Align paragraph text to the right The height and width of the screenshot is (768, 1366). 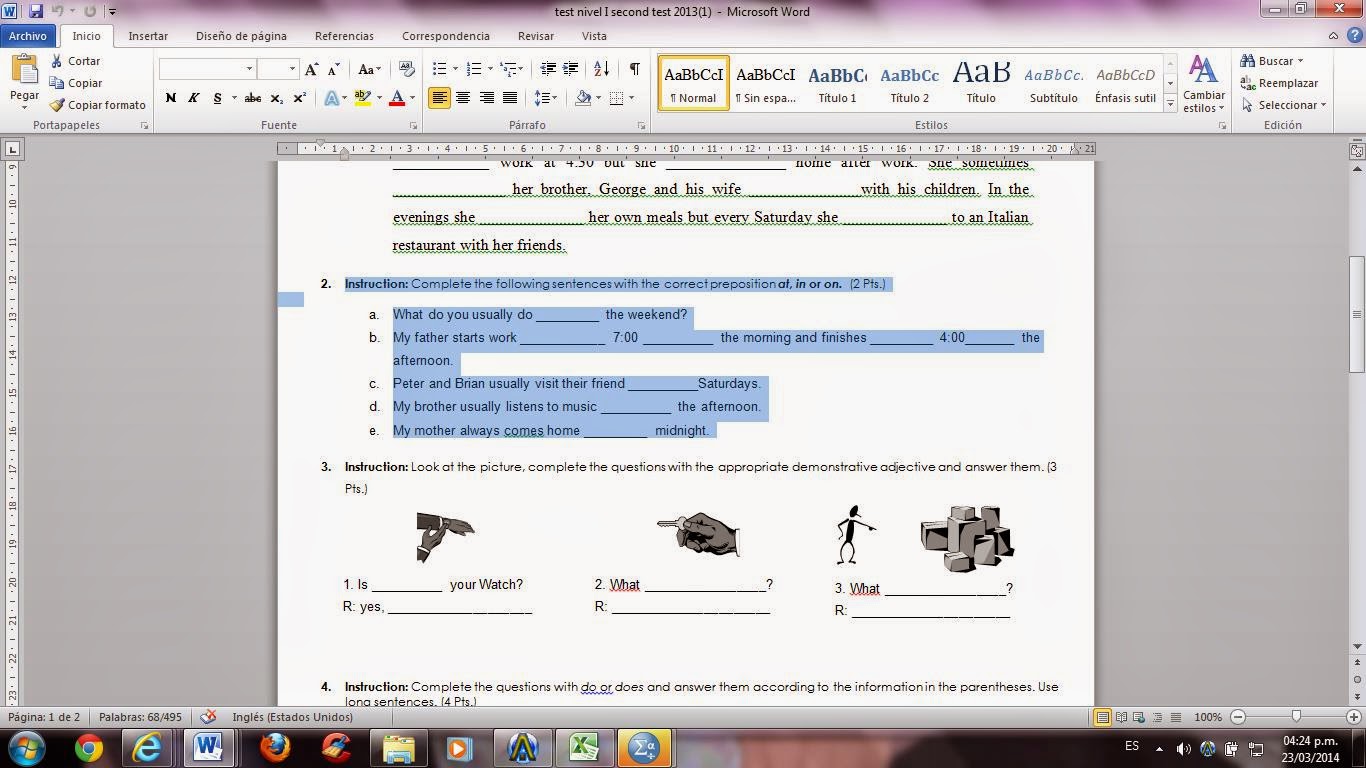[x=486, y=98]
